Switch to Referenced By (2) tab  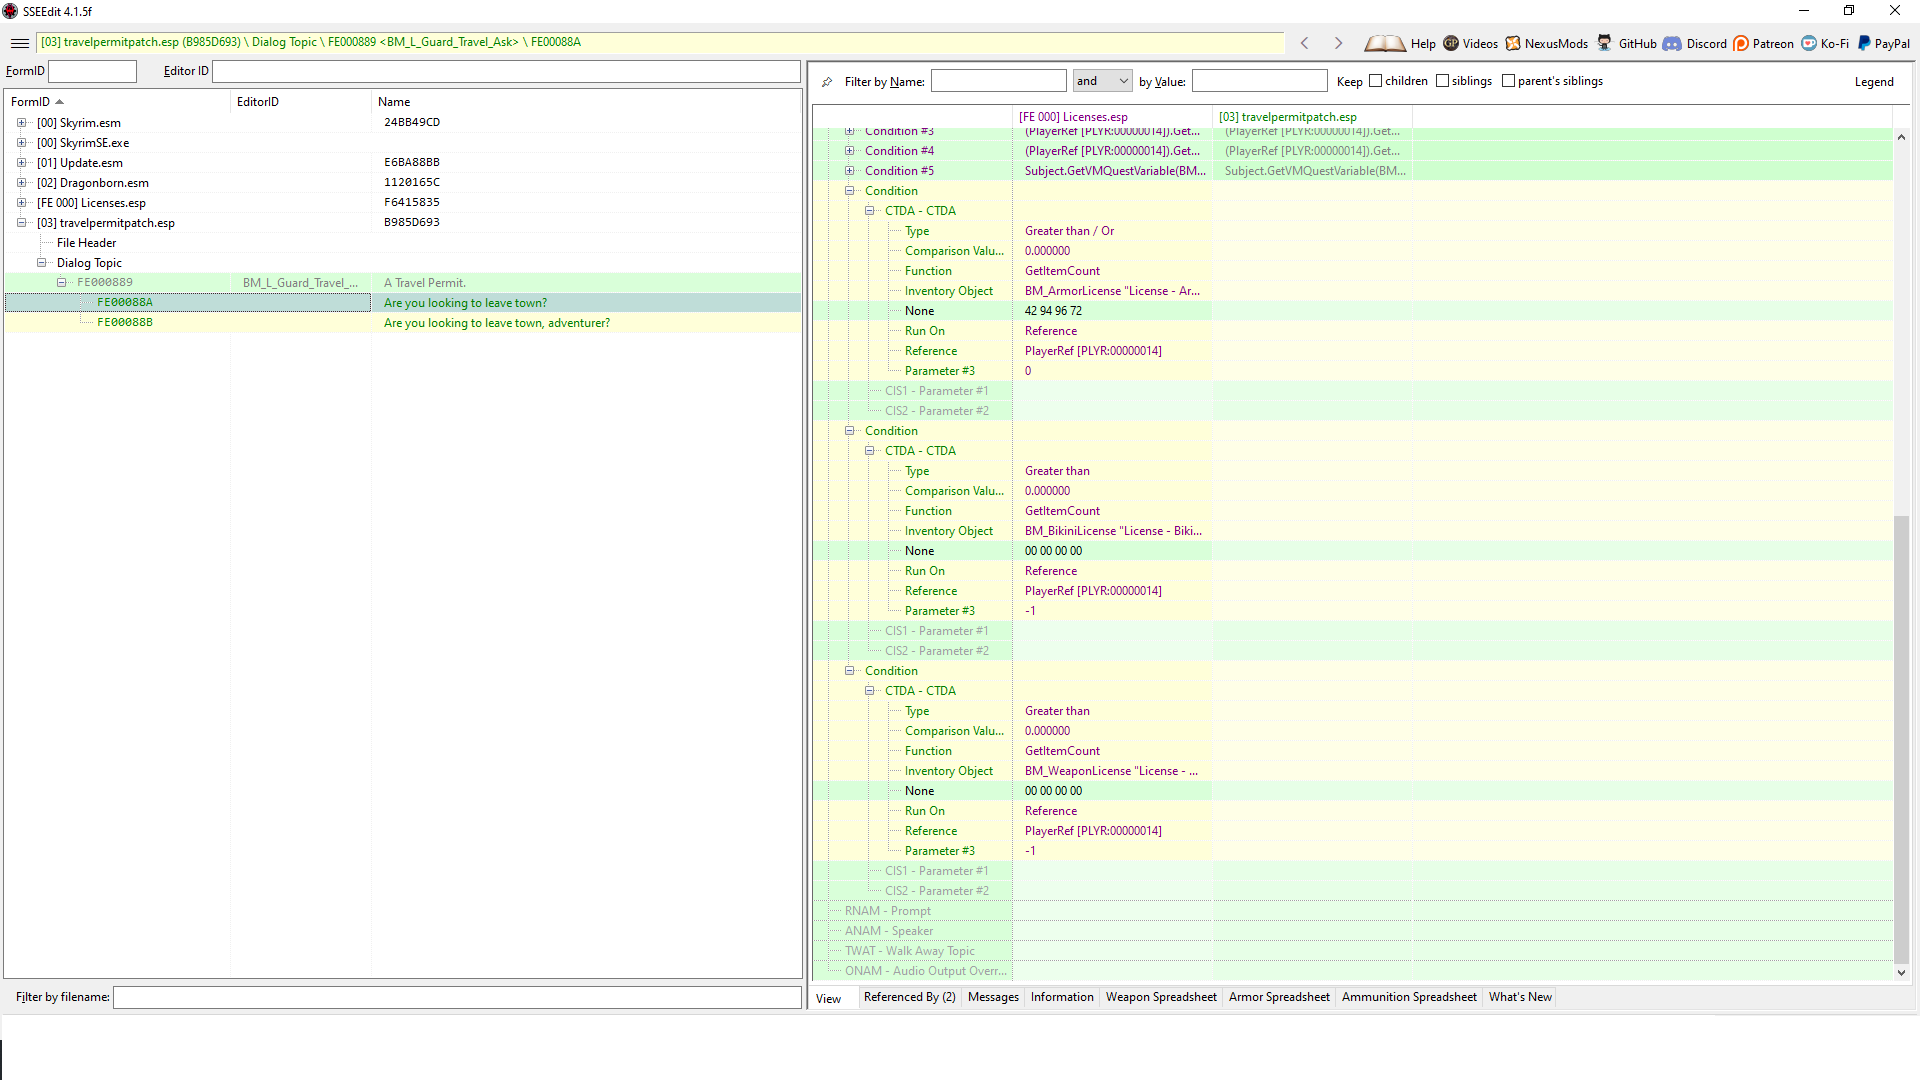(909, 997)
